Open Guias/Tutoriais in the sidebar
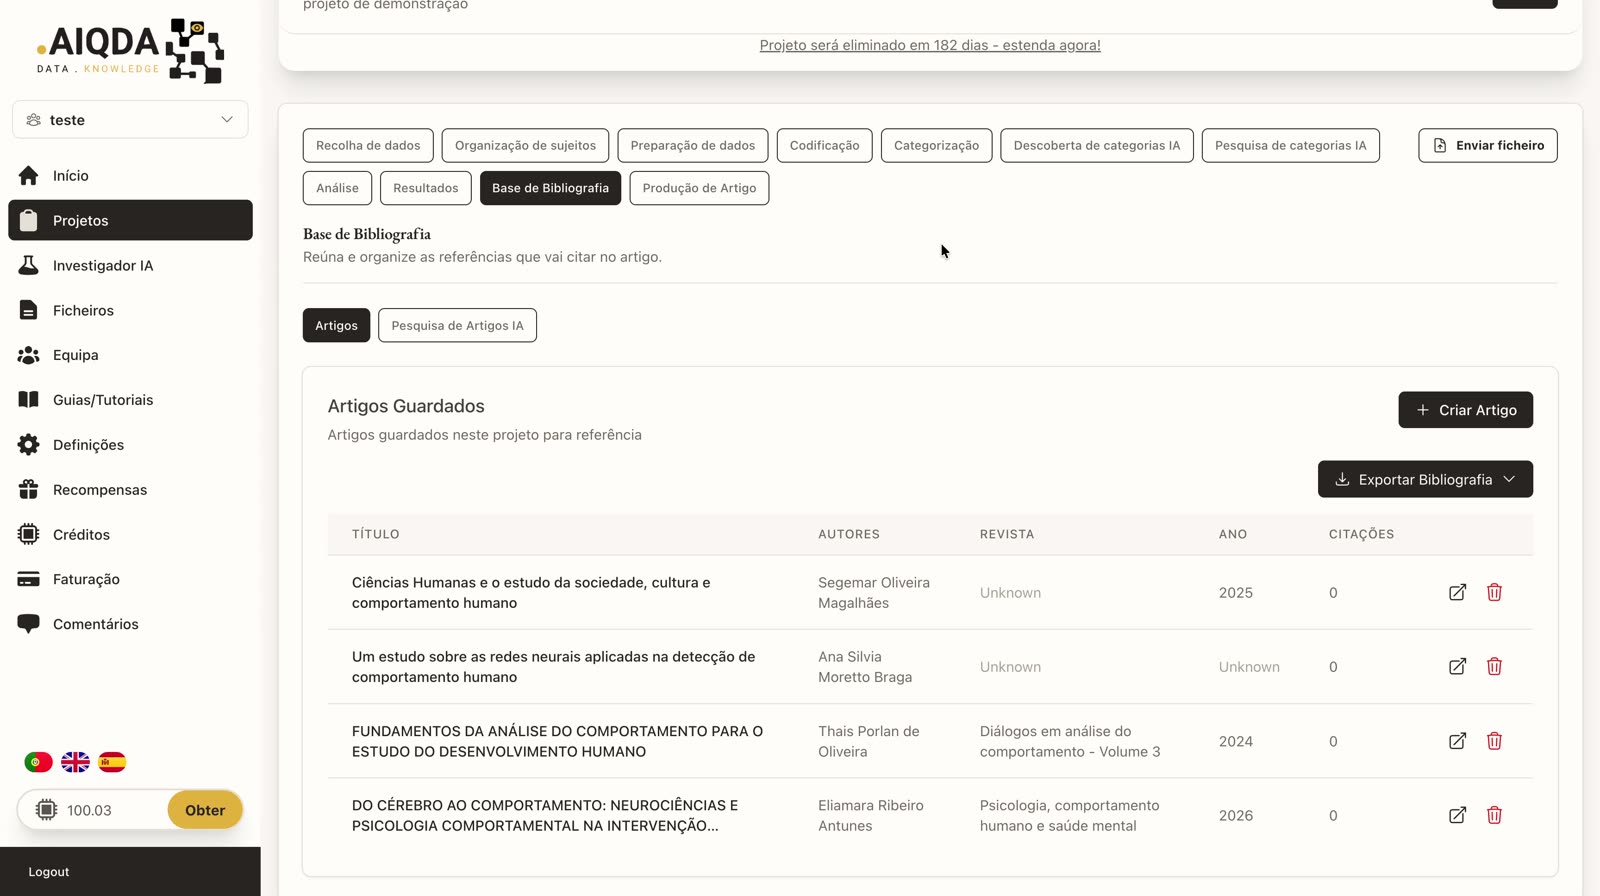1600x896 pixels. 130,400
